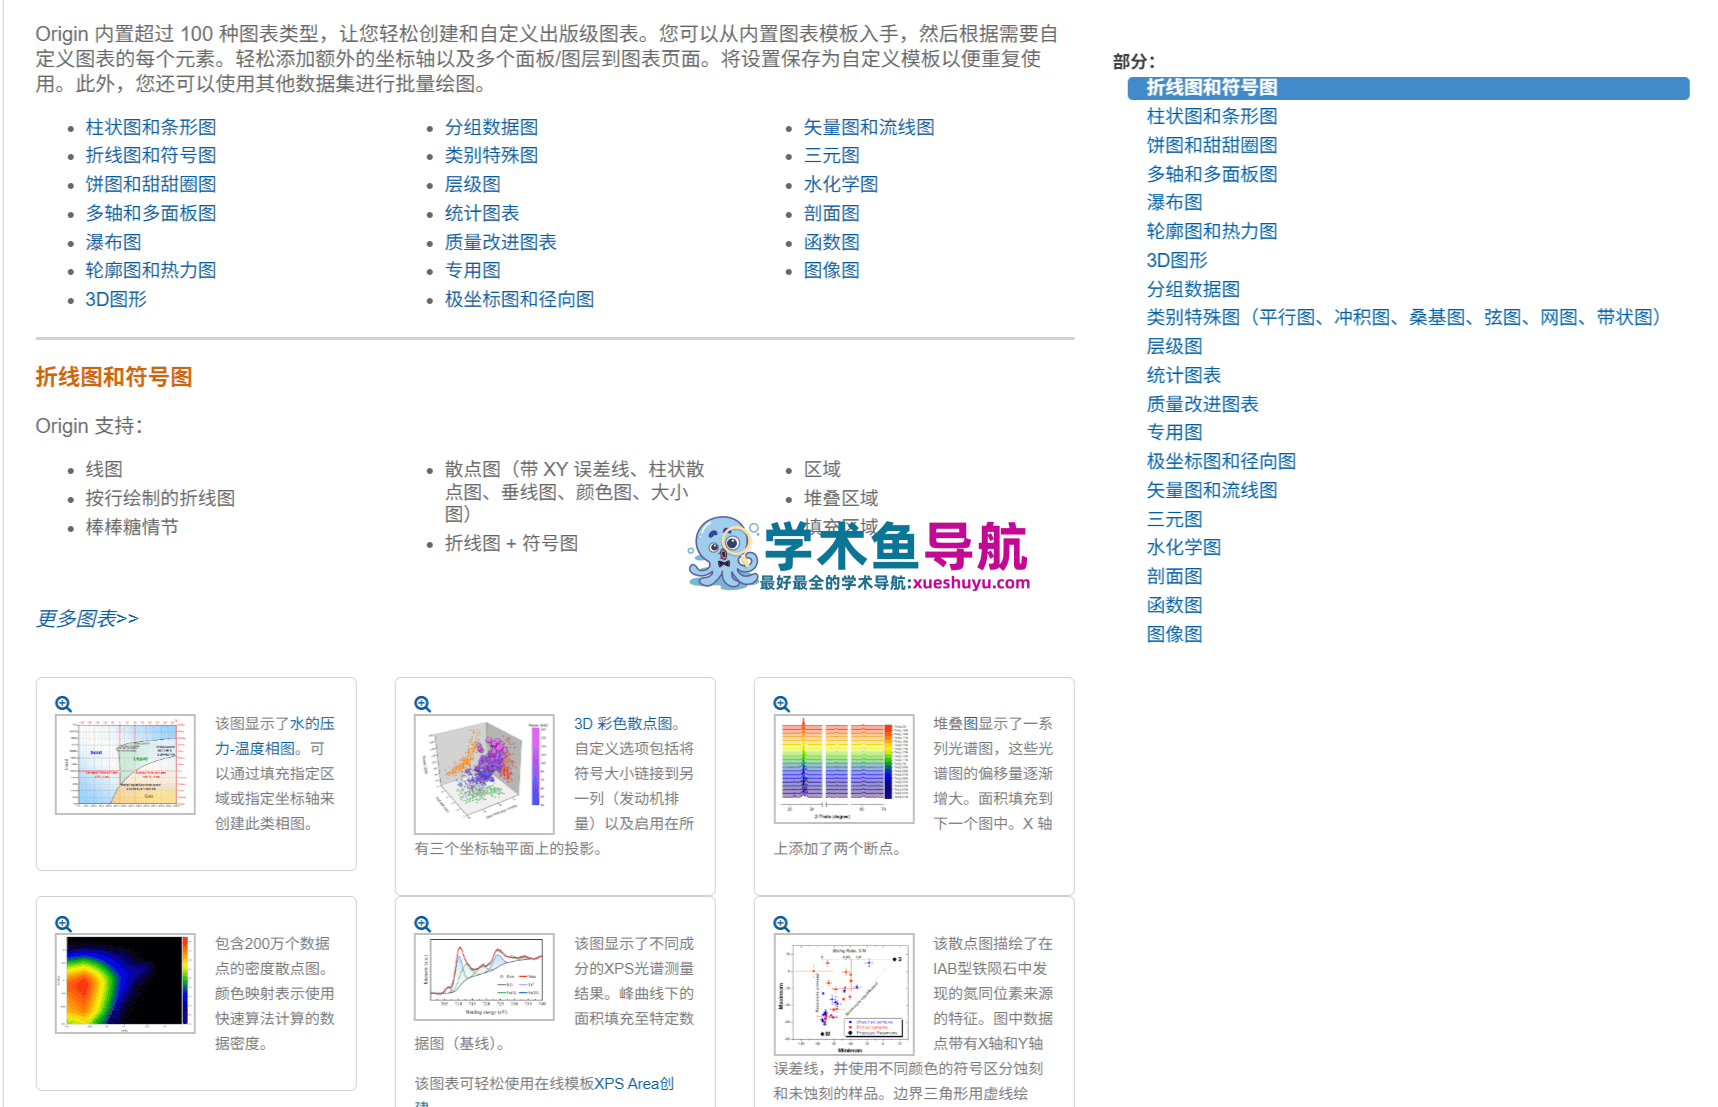Go to 质量改进图表 in the 部分 sidebar

(x=1203, y=405)
